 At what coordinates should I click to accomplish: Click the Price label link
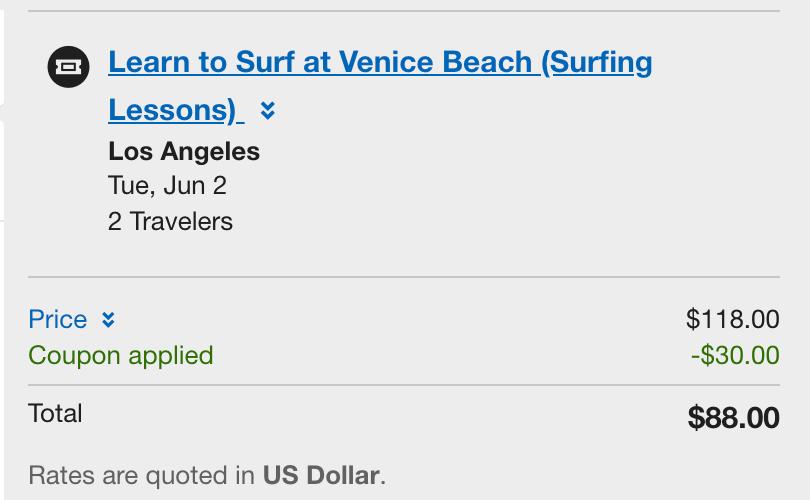click(58, 320)
